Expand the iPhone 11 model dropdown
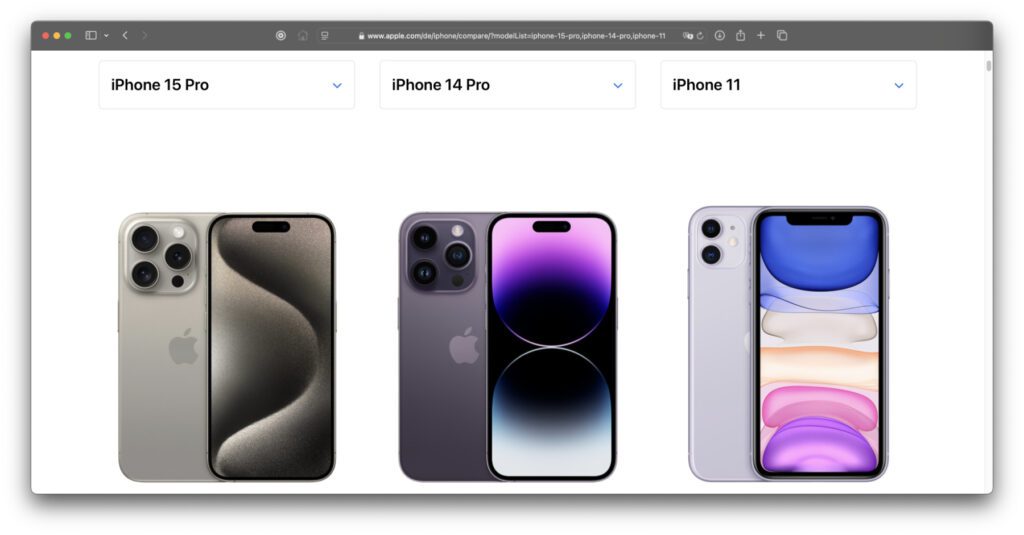The image size is (1024, 535). pos(788,85)
